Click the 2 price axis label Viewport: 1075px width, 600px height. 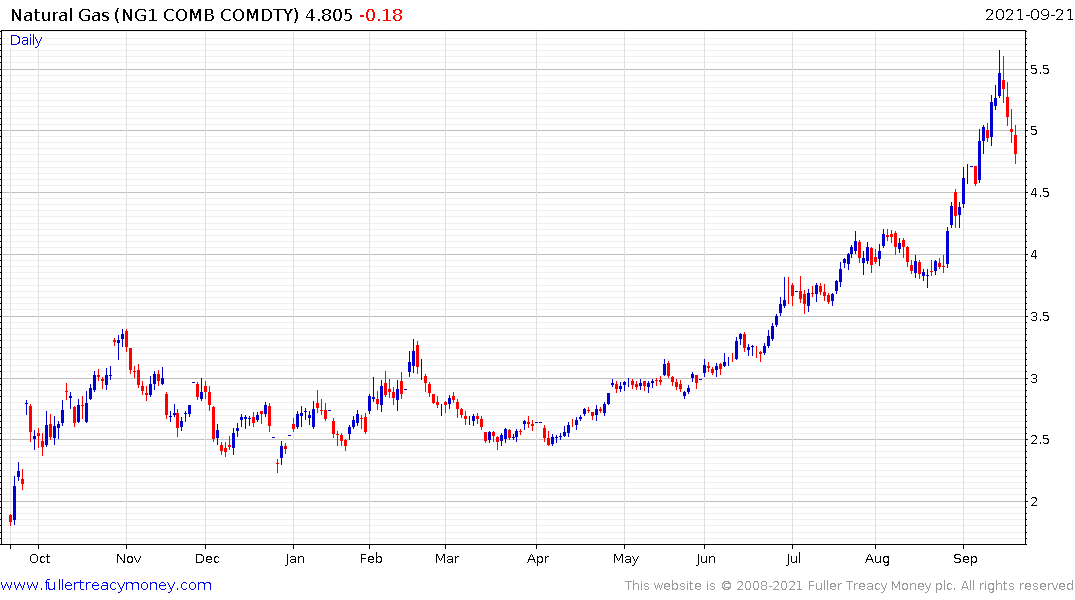(x=1035, y=501)
